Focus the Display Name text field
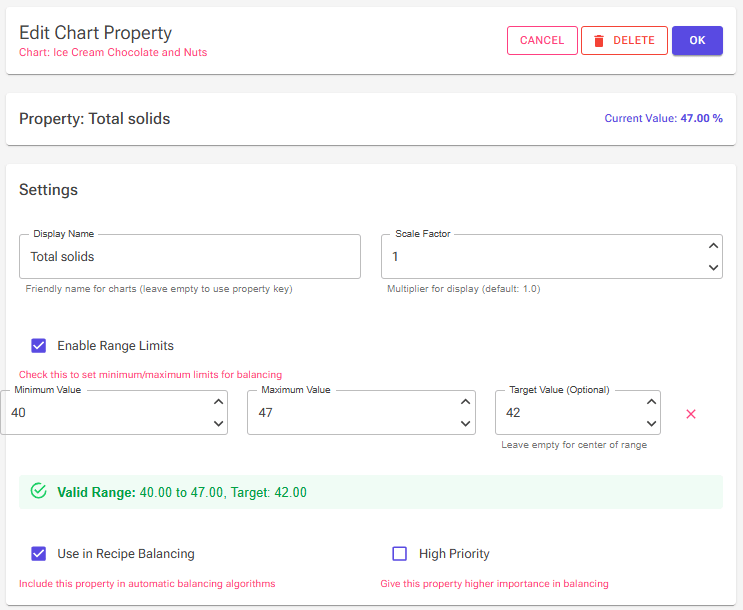 190,256
